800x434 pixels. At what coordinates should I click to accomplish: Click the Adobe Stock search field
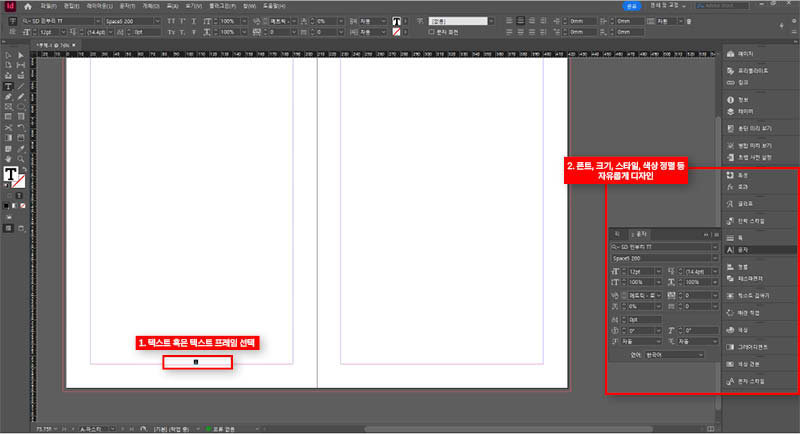tap(722, 6)
